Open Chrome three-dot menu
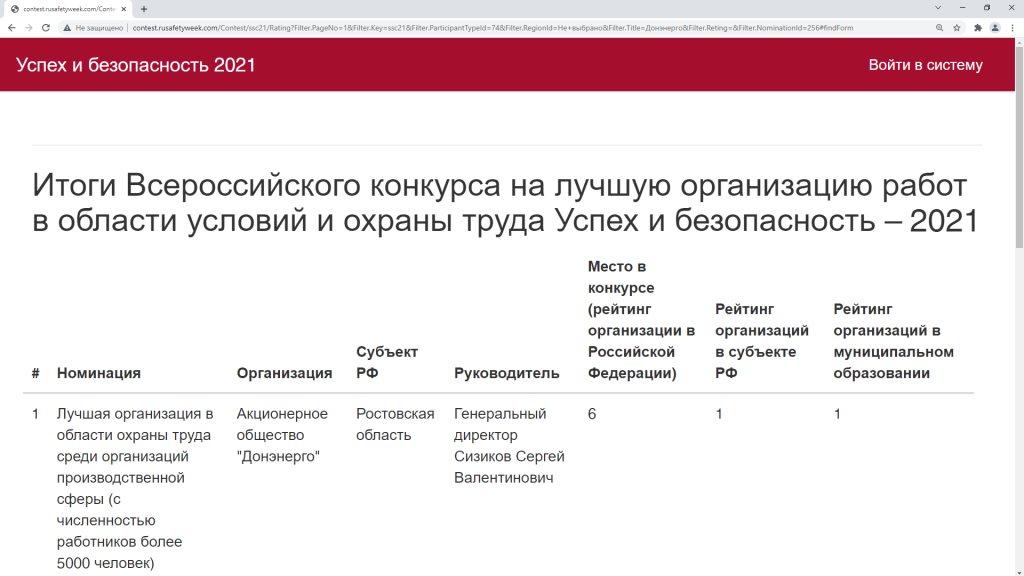1024x576 pixels. 1012,27
